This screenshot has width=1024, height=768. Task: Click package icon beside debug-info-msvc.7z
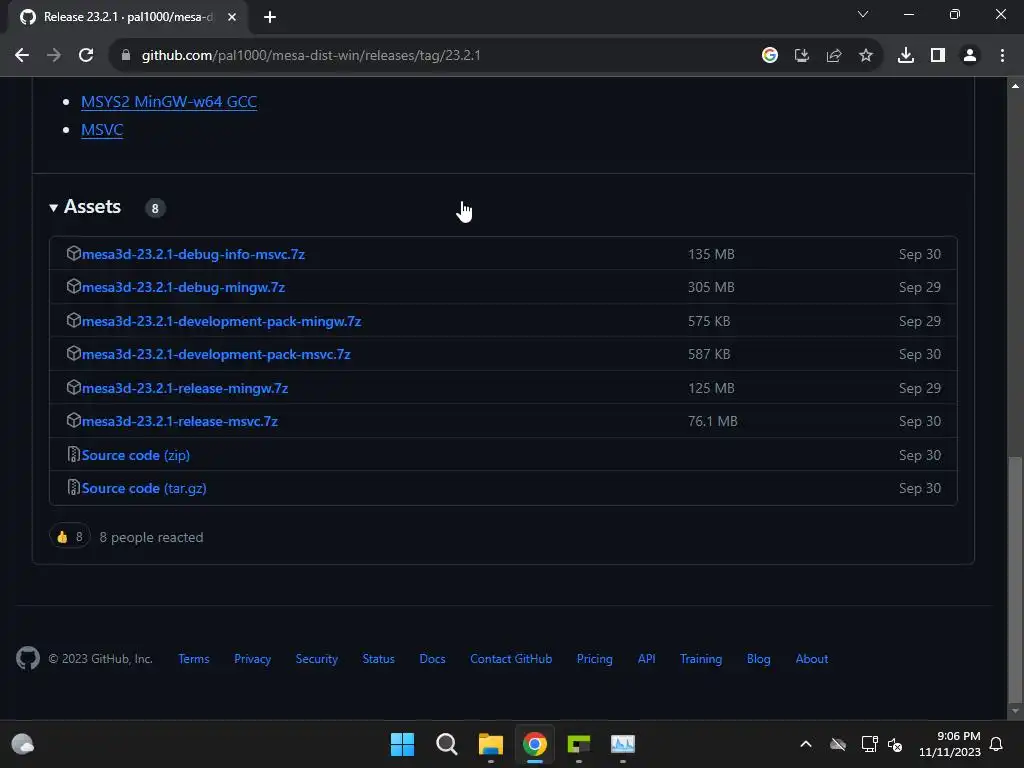[x=73, y=253]
